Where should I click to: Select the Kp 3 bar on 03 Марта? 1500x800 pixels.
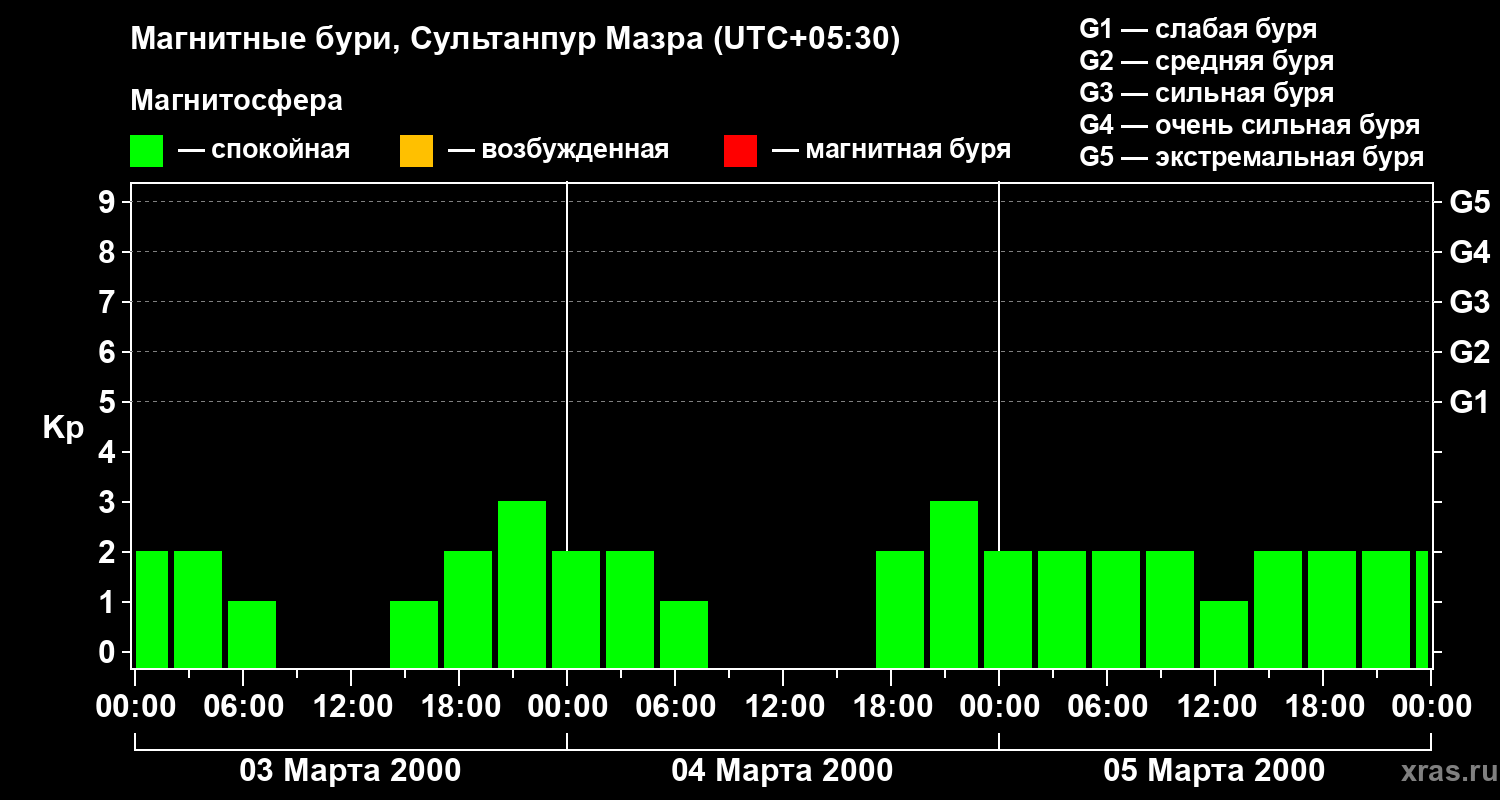coord(522,584)
